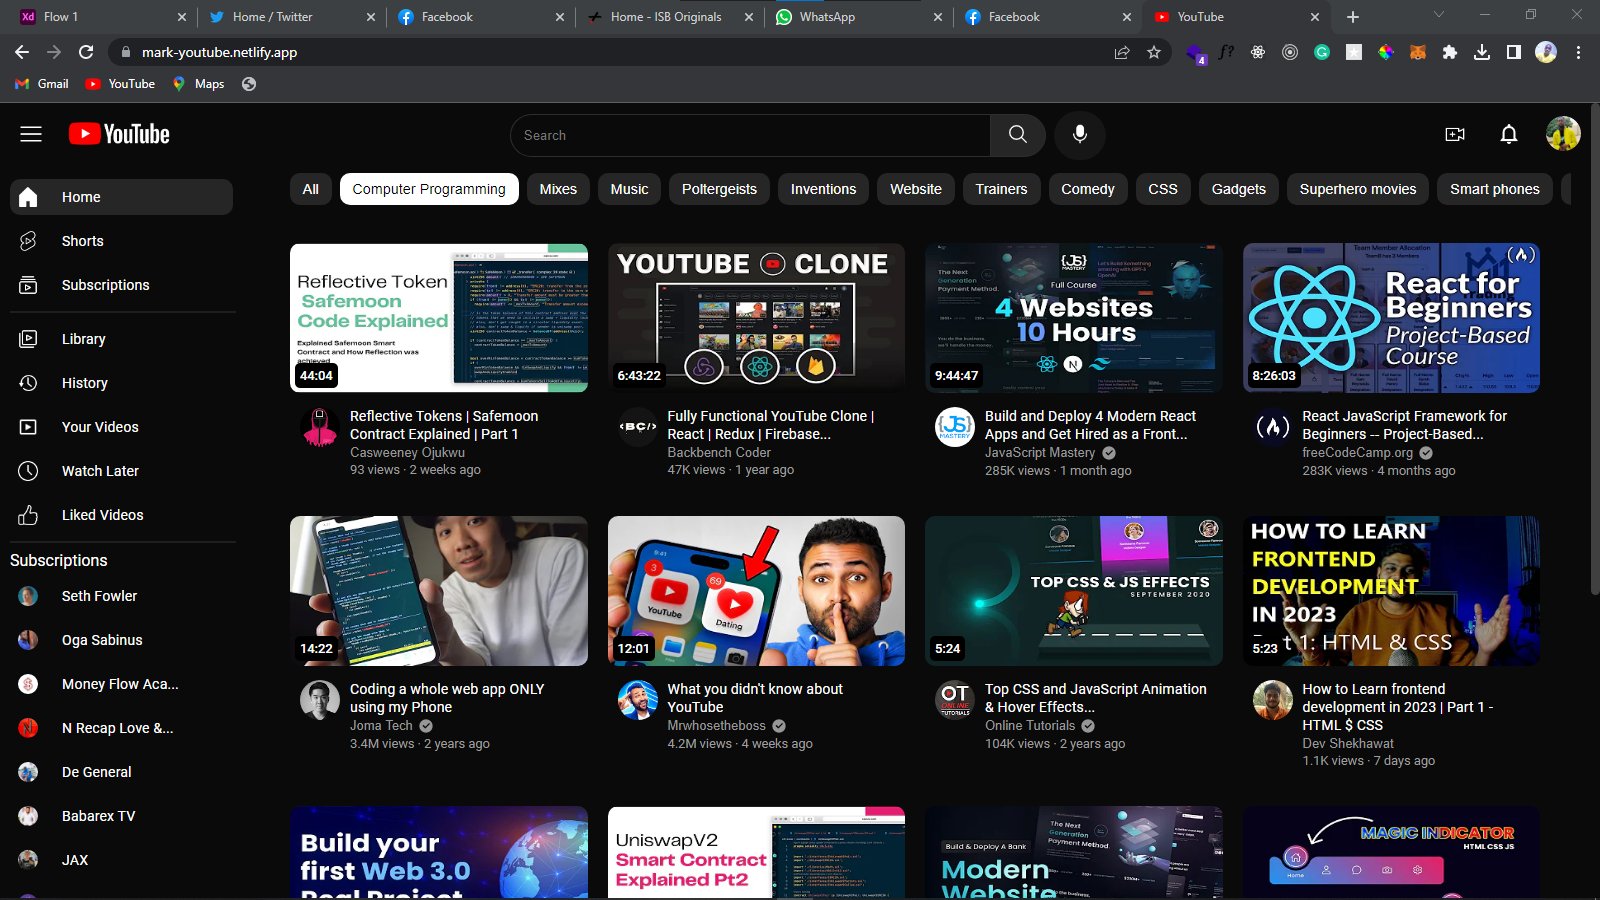This screenshot has height=900, width=1600.
Task: Select the Gadgets filter chip
Action: point(1239,189)
